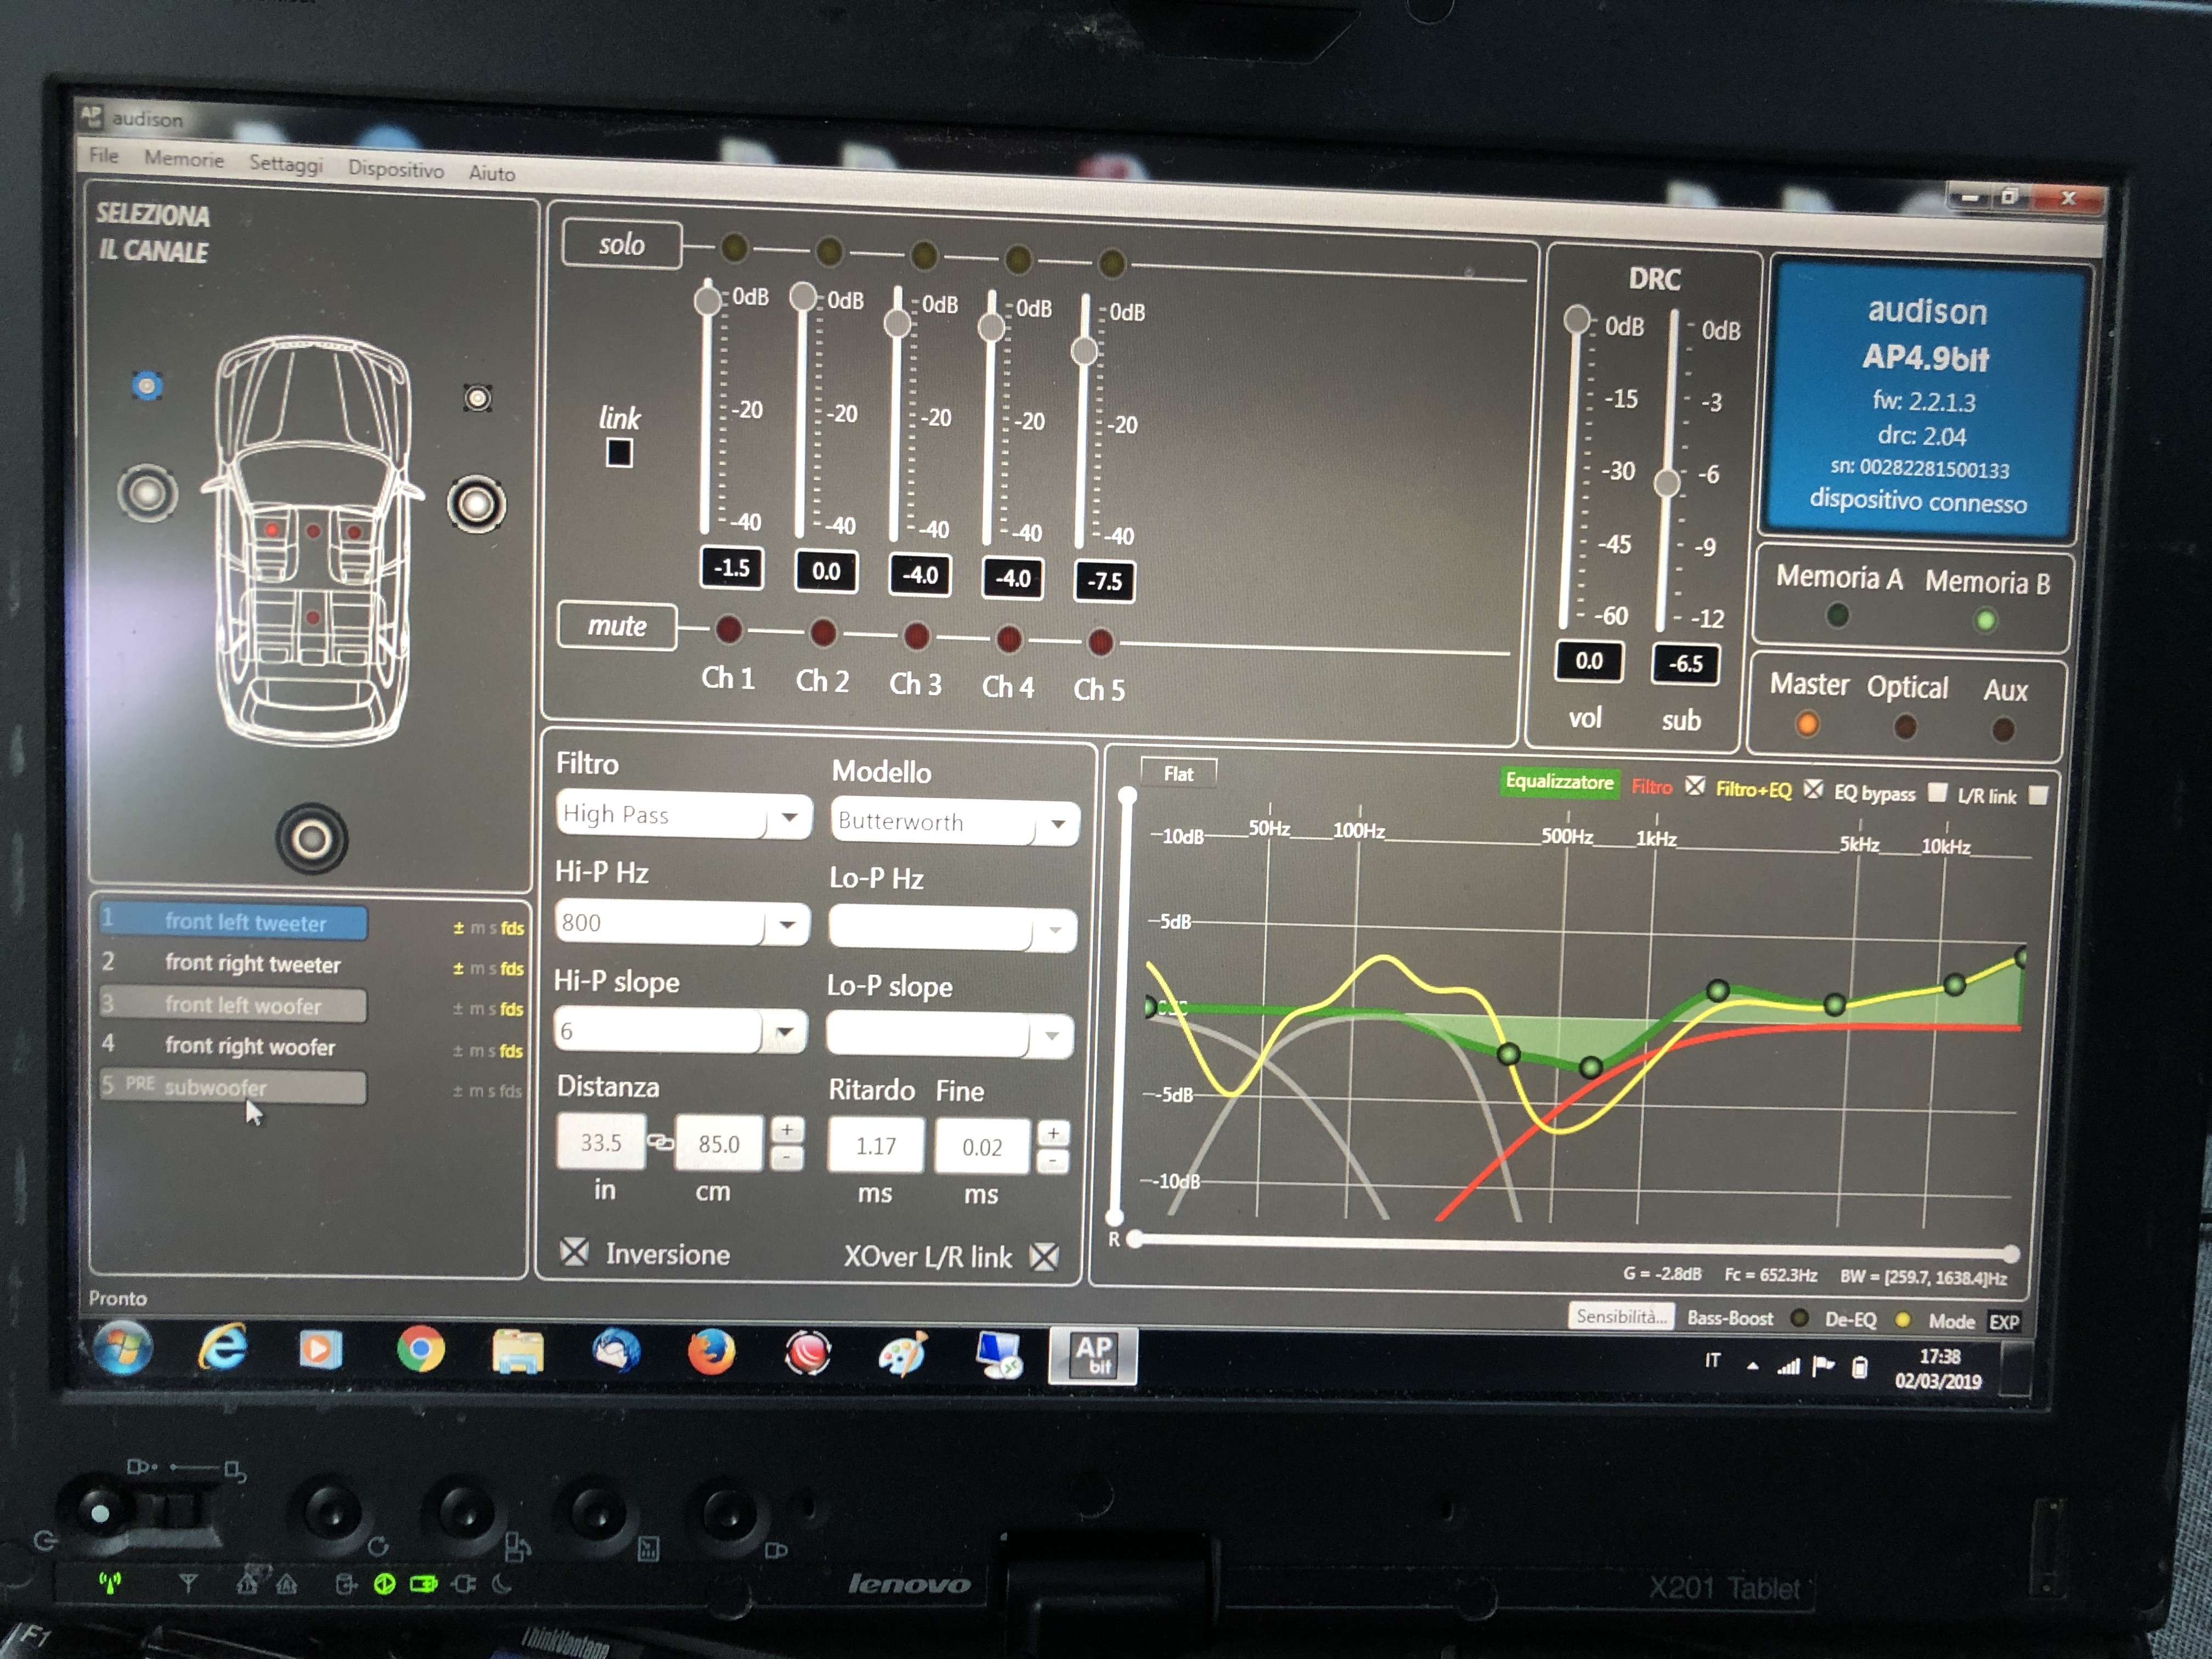Toggle the XOver L/R link checkbox

(1044, 1257)
